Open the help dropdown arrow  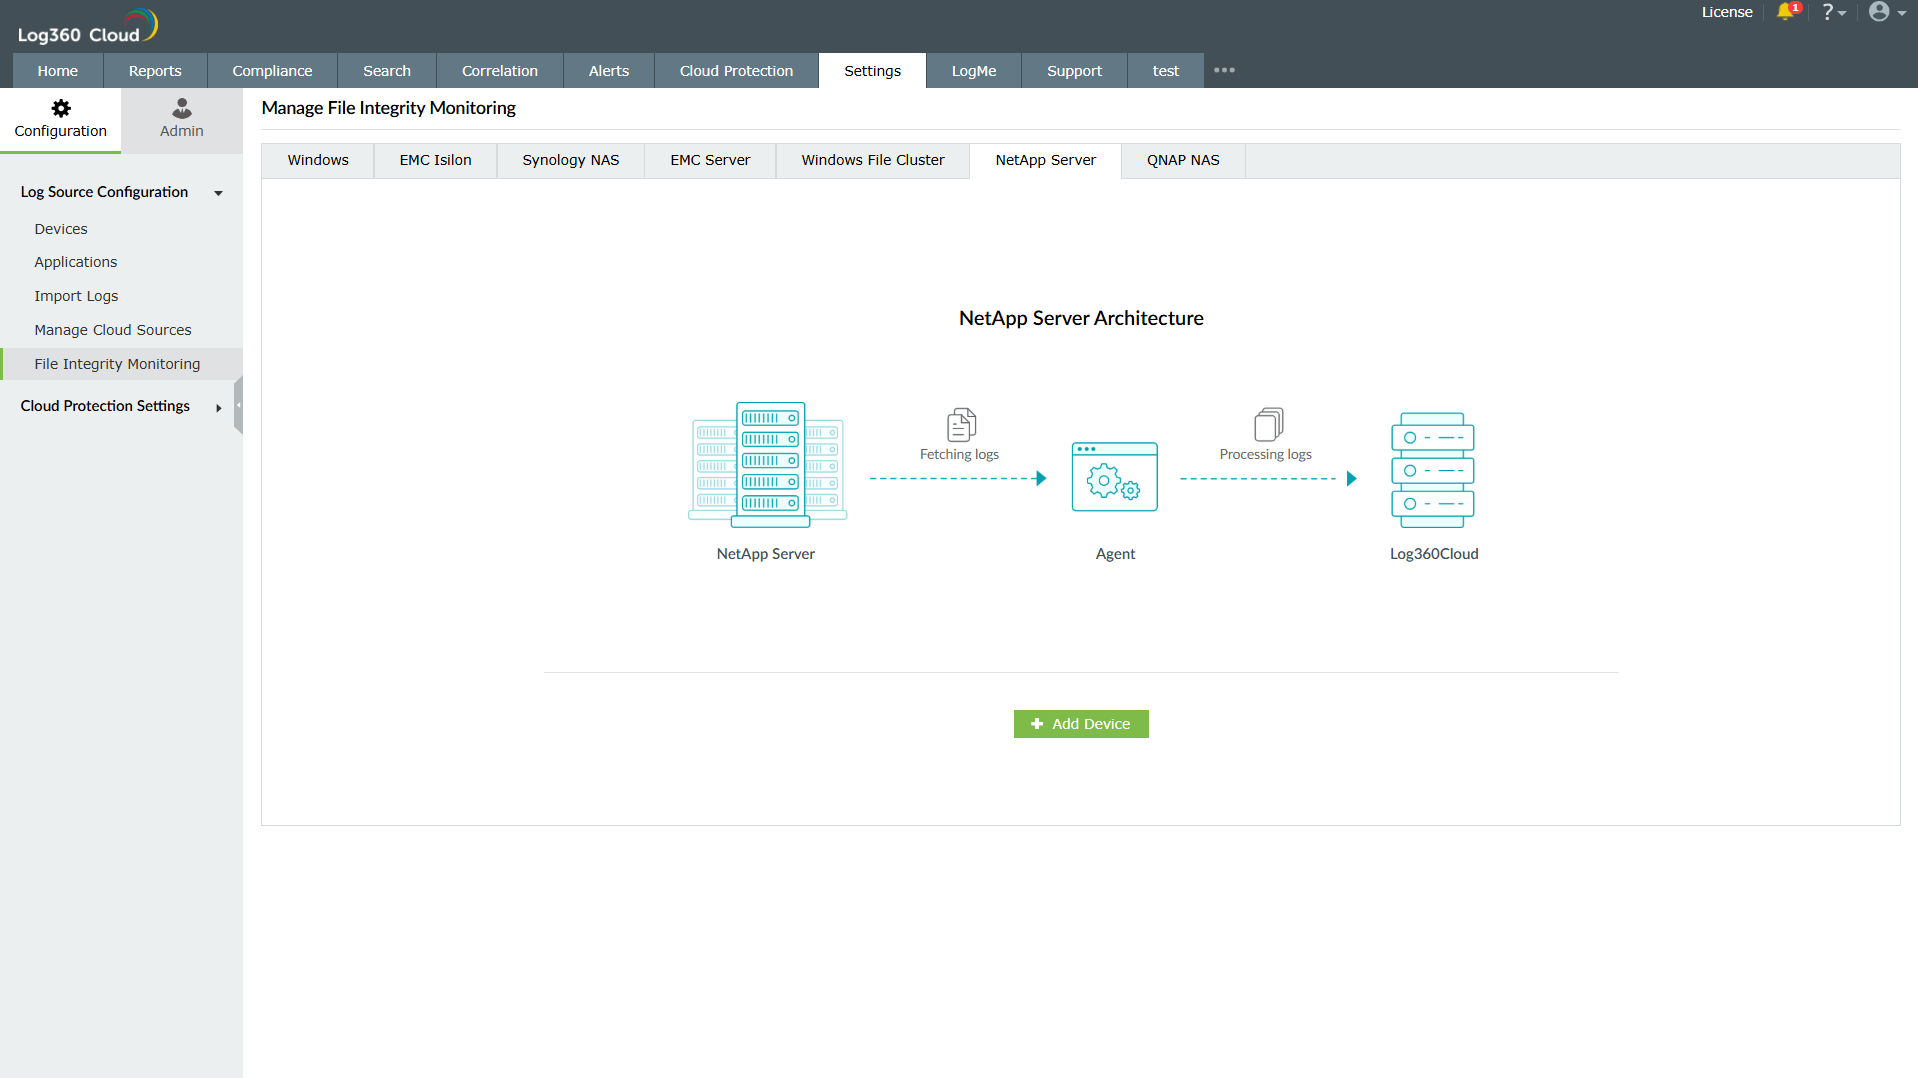[x=1843, y=12]
